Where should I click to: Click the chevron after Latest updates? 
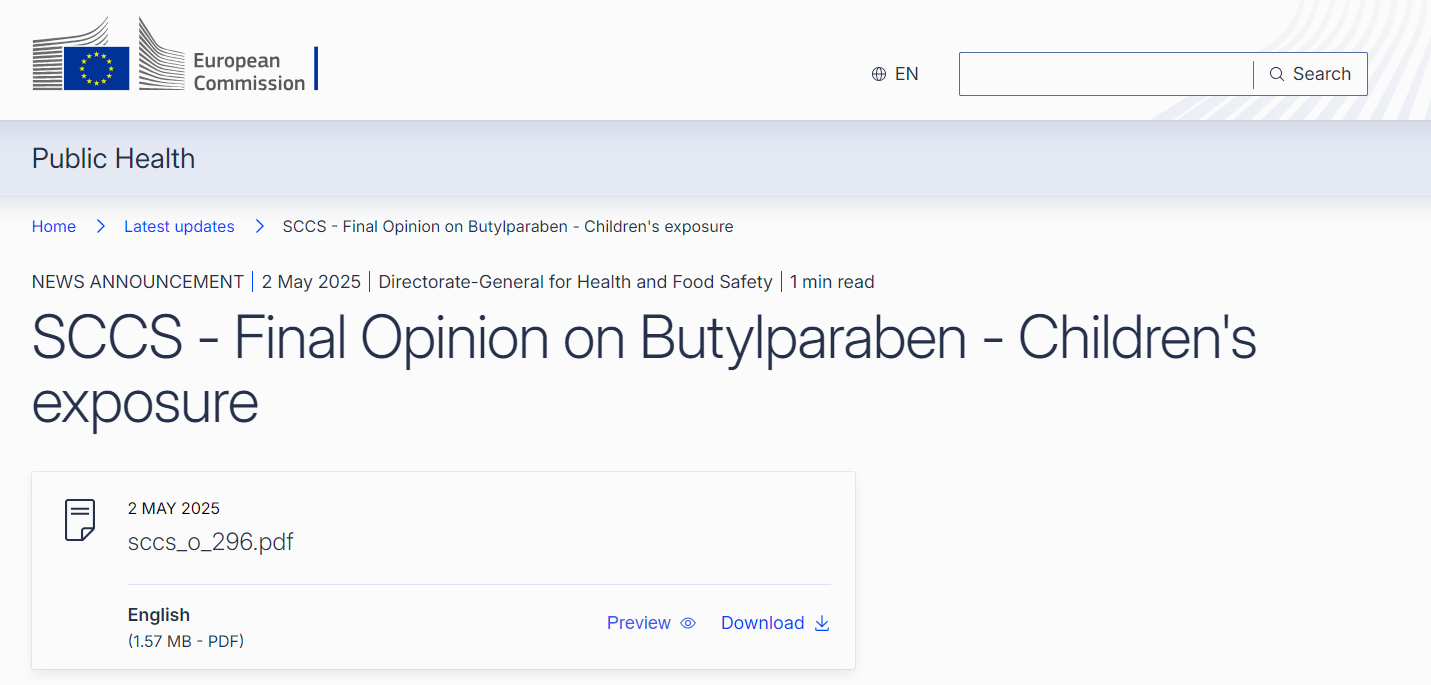pos(259,227)
